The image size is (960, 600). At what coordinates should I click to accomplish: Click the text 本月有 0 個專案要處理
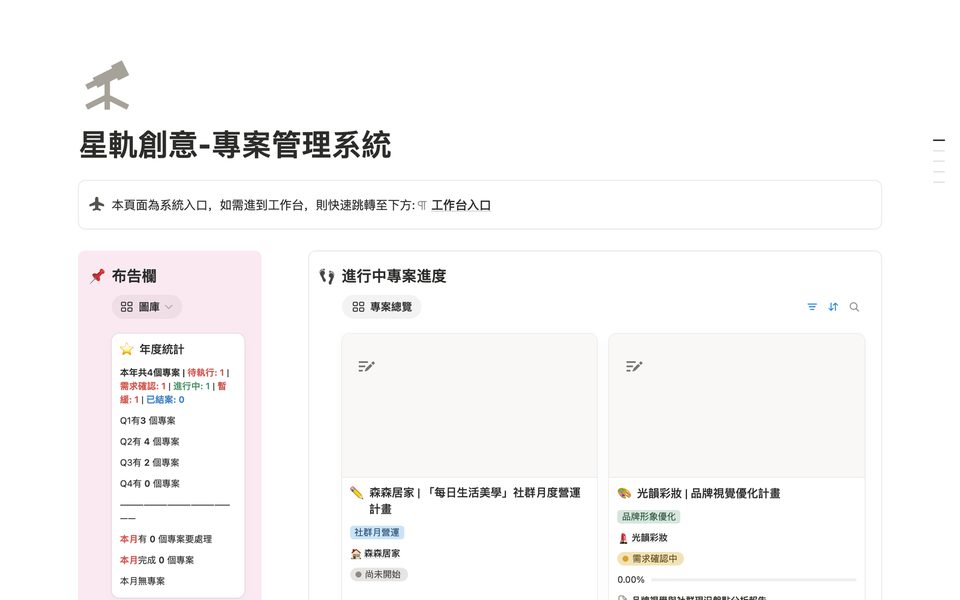click(166, 539)
